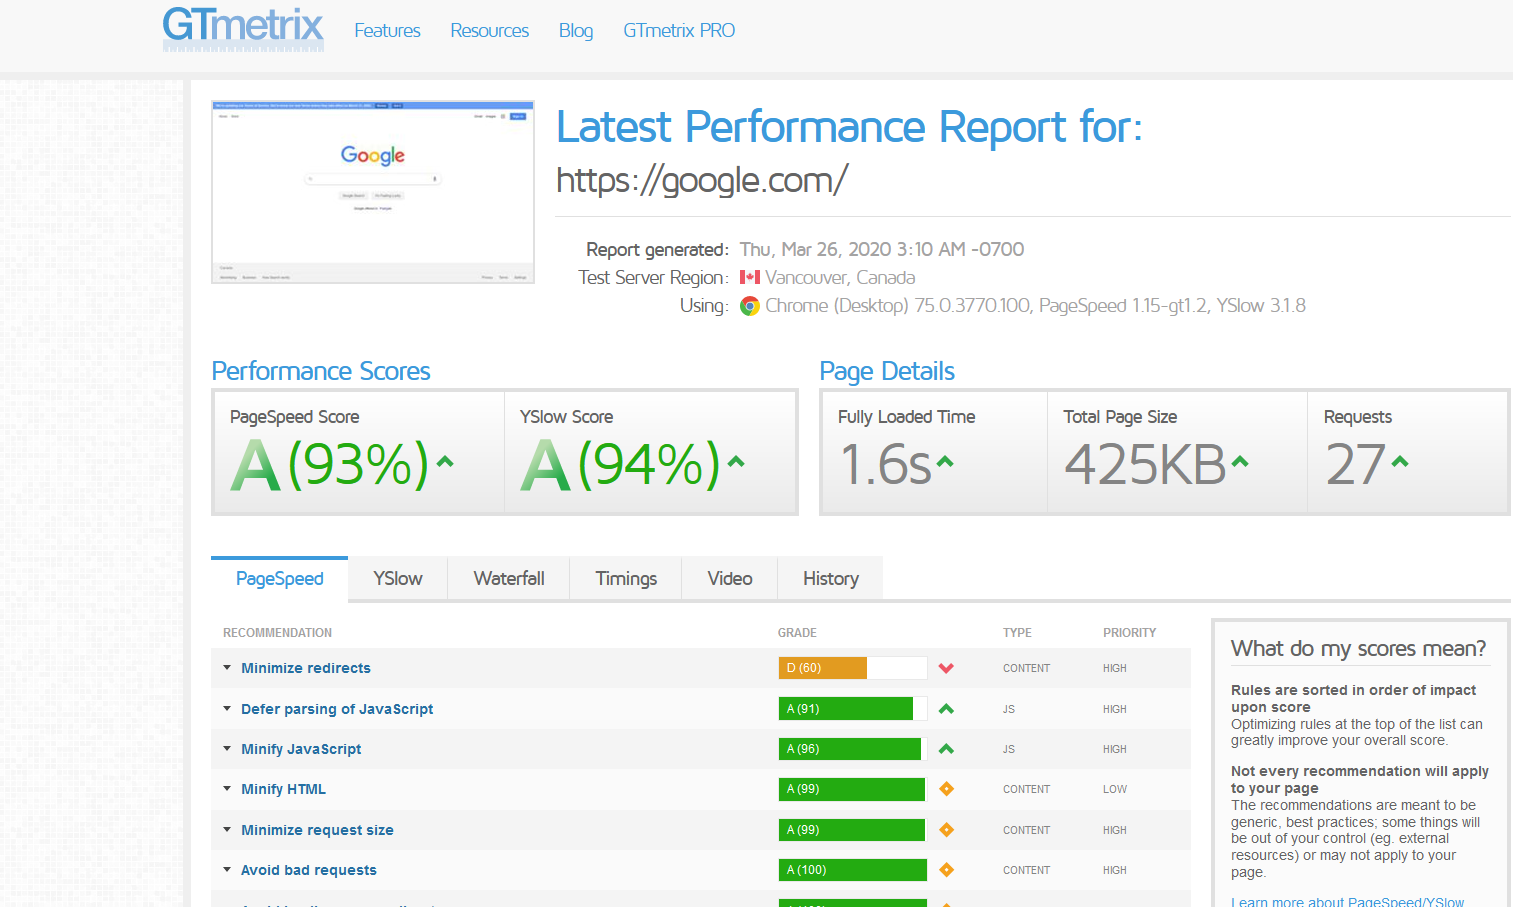Open the Google page screenshot thumbnail

pyautogui.click(x=373, y=192)
